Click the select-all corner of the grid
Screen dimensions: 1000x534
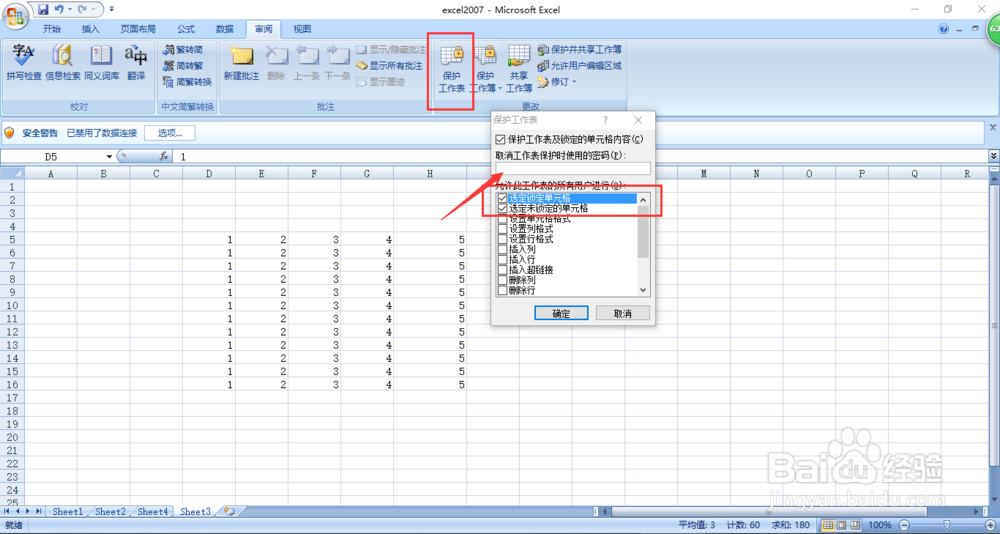pos(12,174)
